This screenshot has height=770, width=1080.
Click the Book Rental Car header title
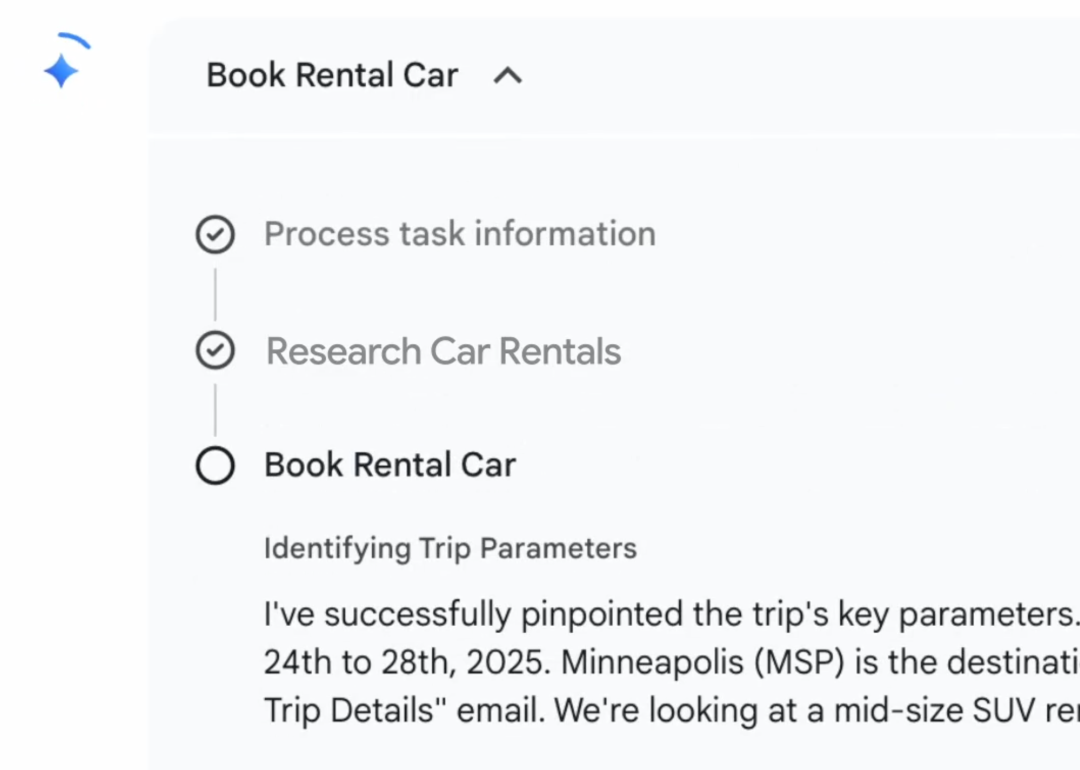click(332, 76)
